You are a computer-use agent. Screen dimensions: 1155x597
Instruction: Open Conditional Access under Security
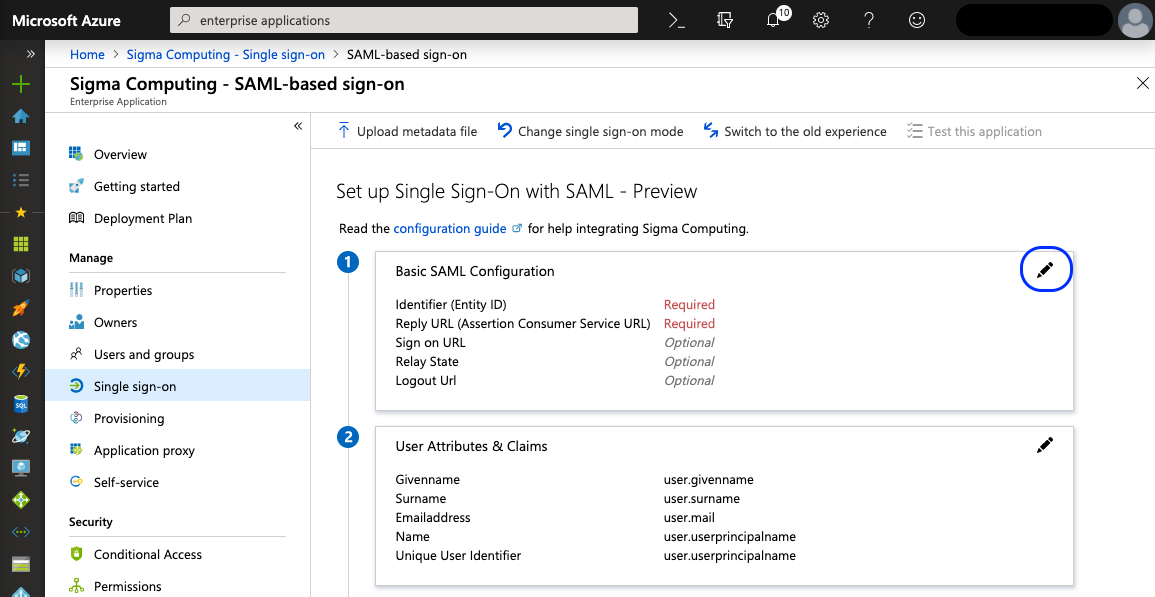[x=178, y=554]
